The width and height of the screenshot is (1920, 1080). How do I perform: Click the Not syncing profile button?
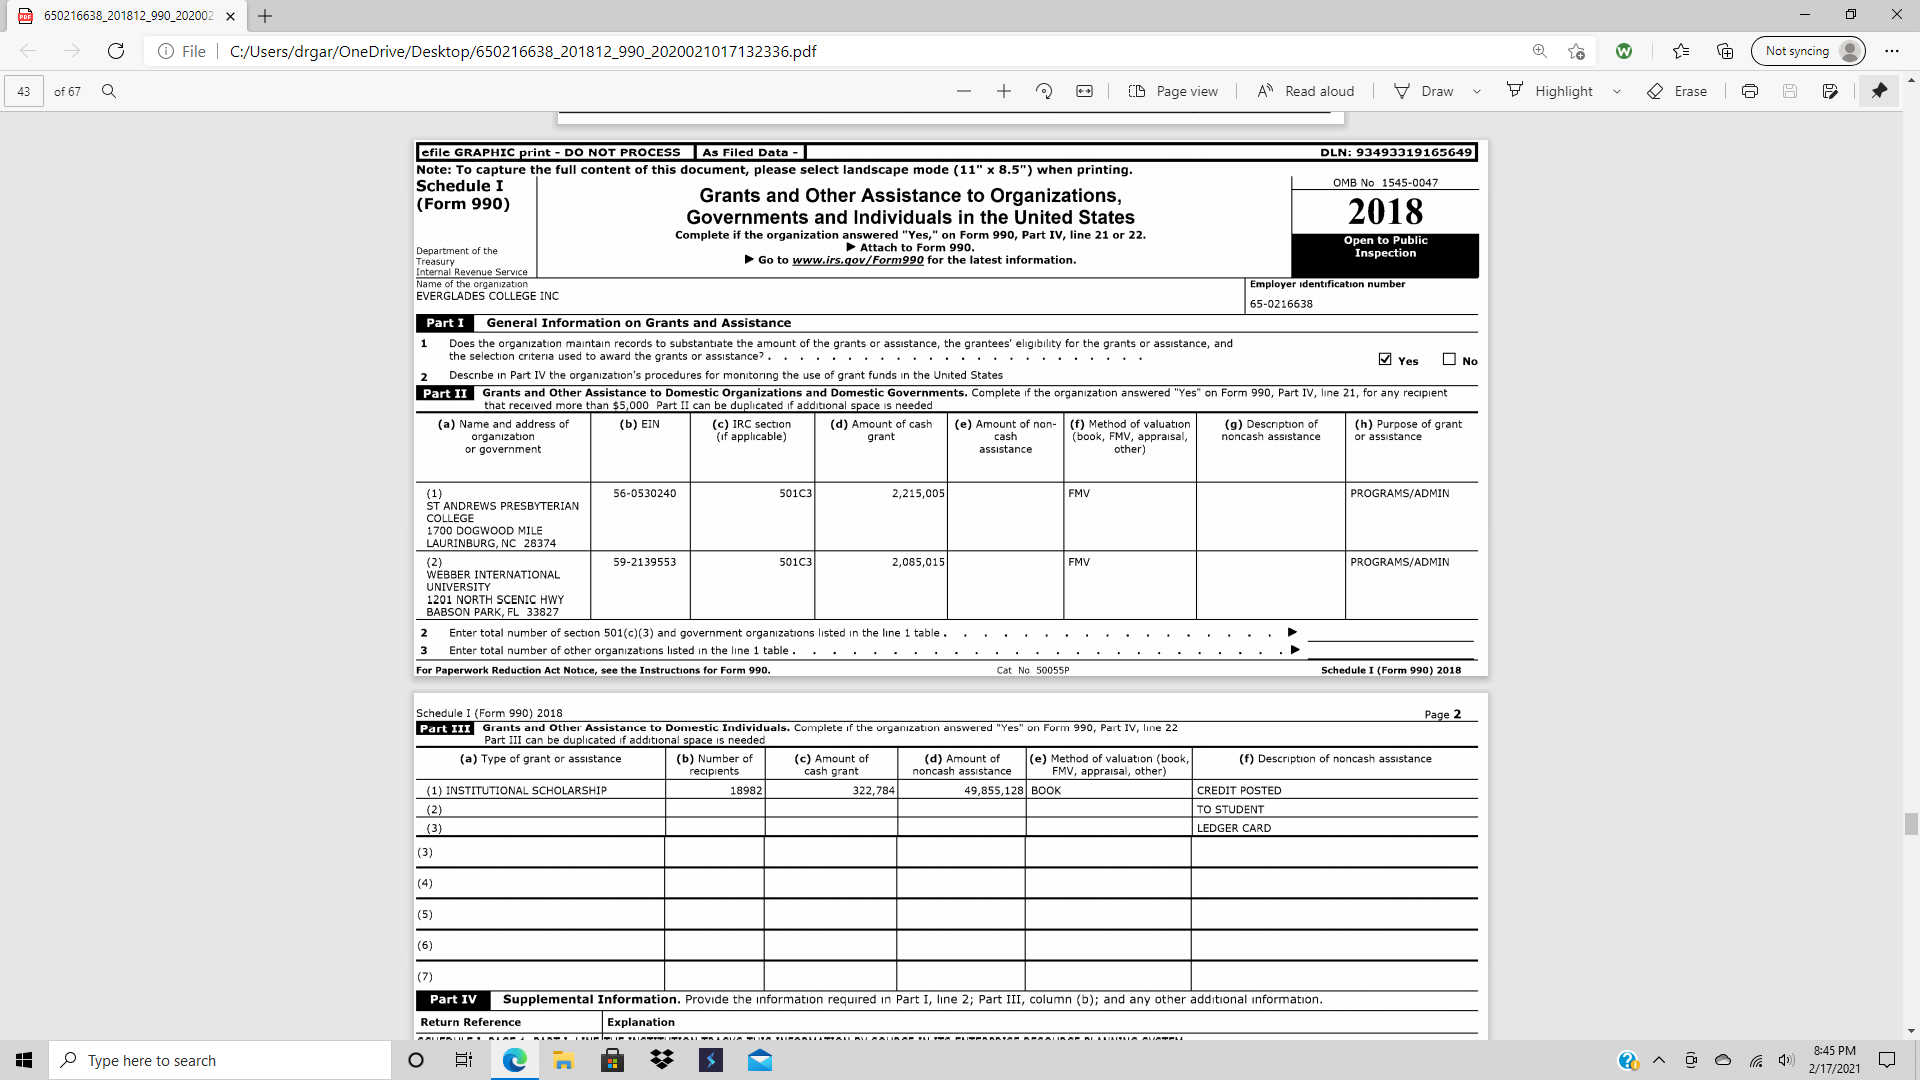coord(1808,51)
